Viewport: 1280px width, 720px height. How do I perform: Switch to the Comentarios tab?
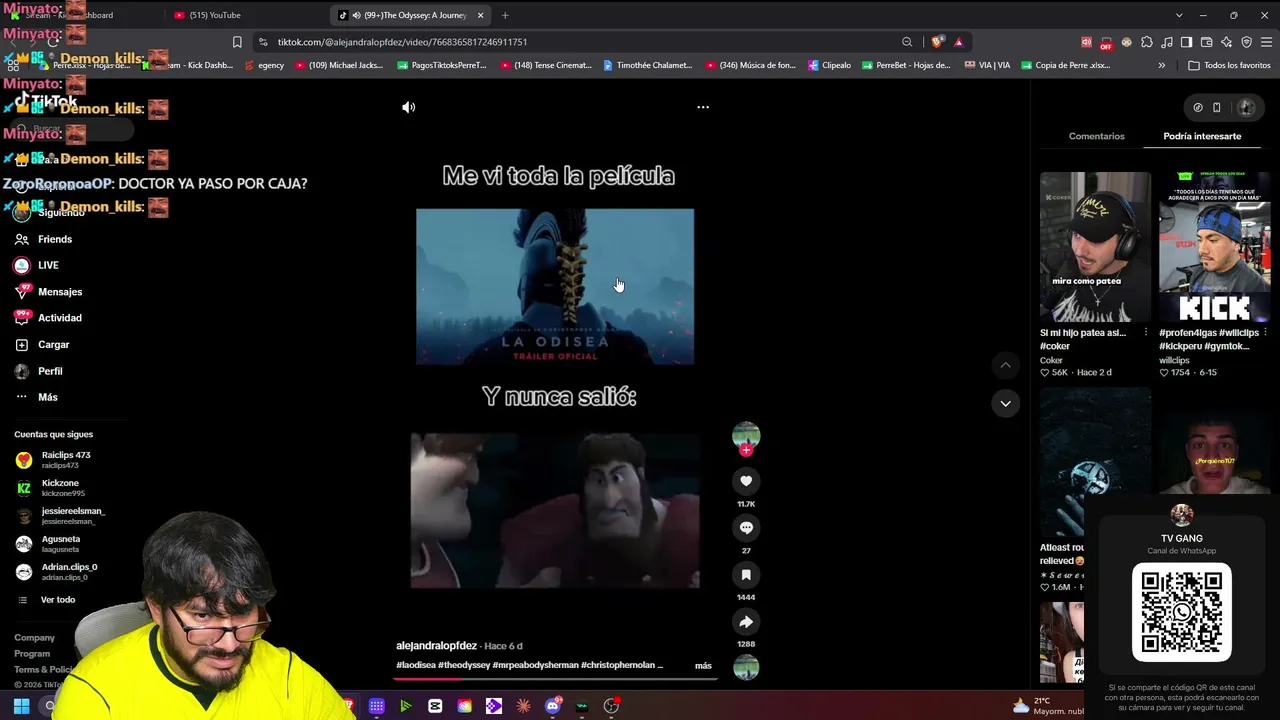(1096, 136)
